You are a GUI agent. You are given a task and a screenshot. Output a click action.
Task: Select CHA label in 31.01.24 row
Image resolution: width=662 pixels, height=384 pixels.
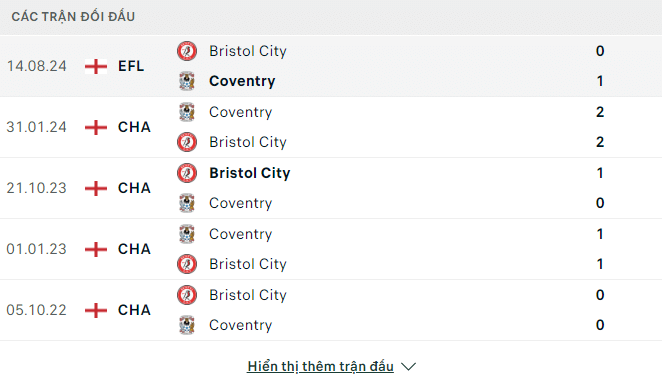pos(134,127)
